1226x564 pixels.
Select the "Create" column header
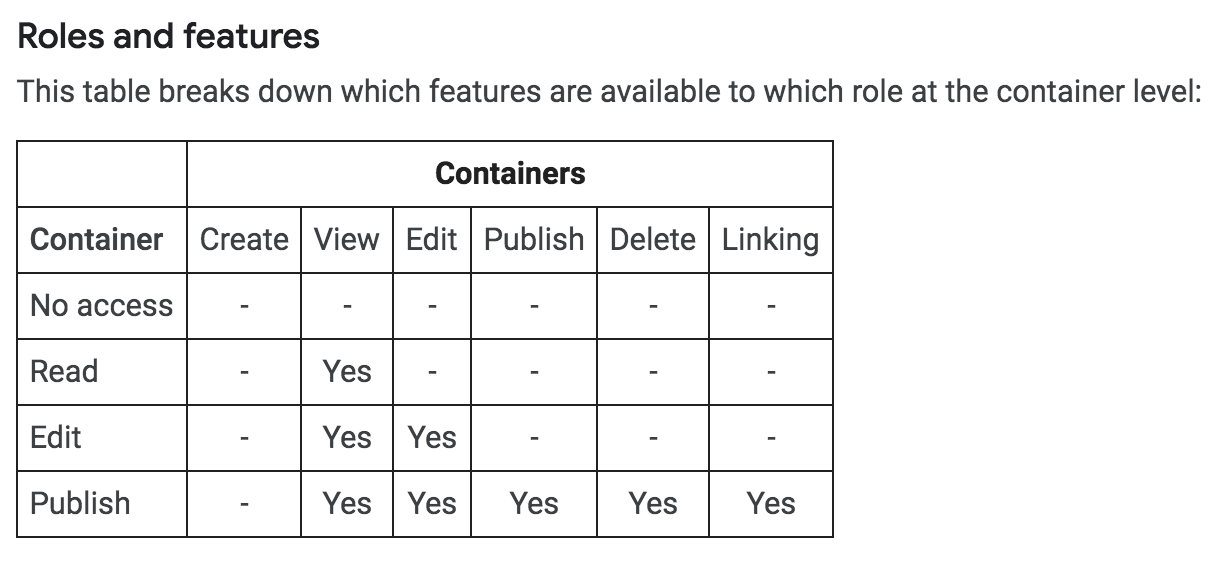[x=244, y=240]
